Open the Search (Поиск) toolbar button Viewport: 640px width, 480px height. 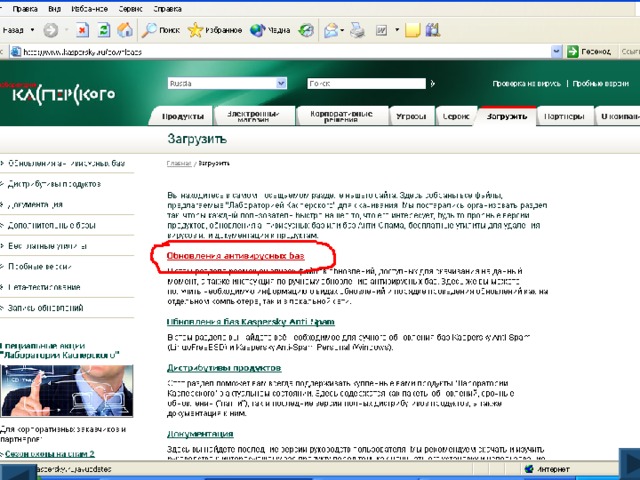(161, 30)
